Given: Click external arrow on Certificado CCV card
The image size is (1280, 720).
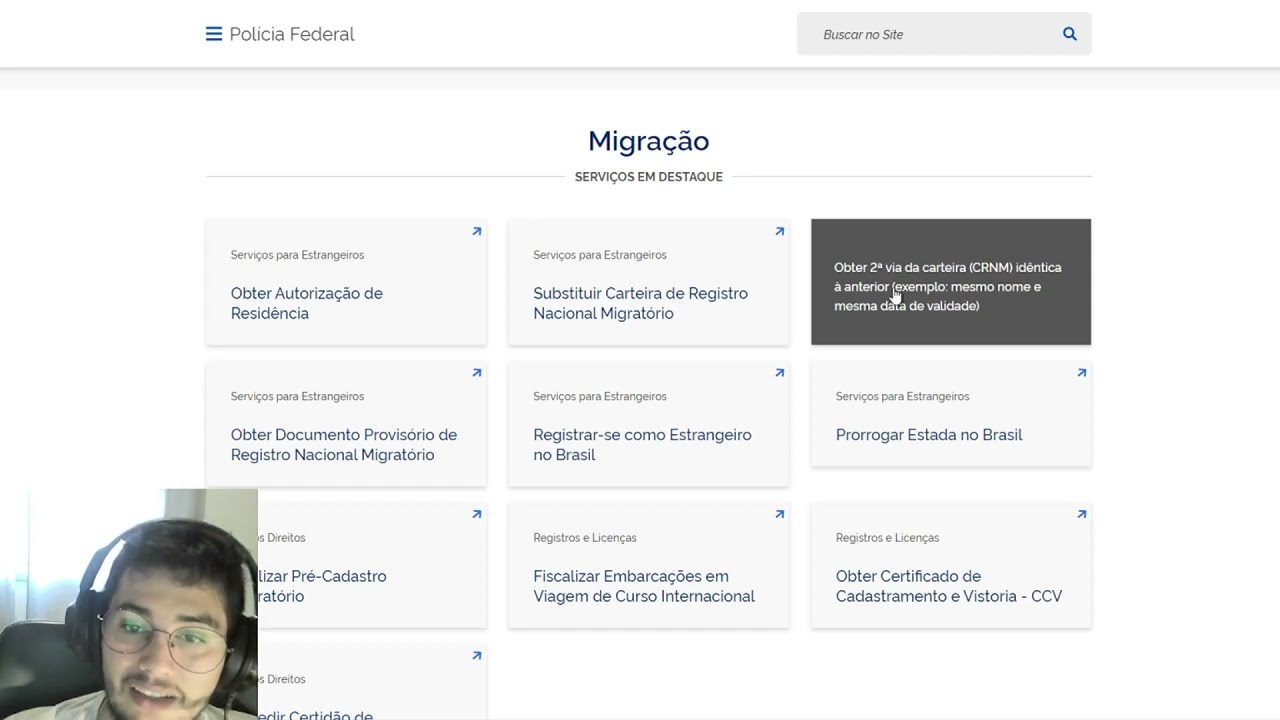Looking at the screenshot, I should 1082,514.
